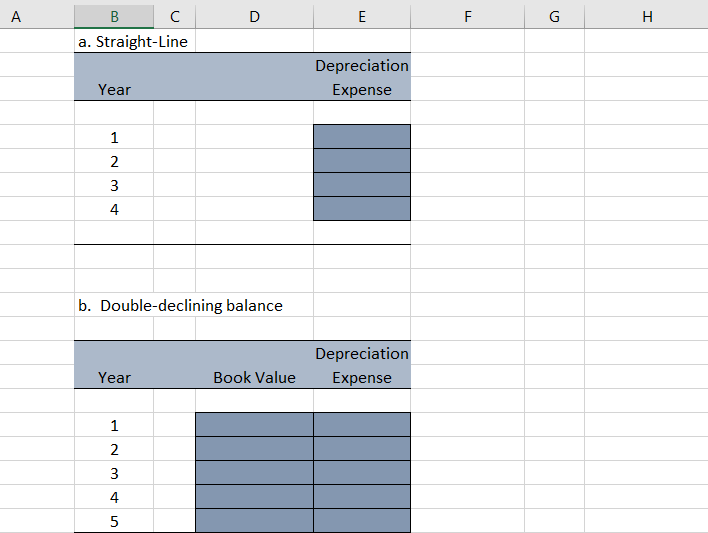Click the 'Book Value' header cell
The width and height of the screenshot is (708, 533).
click(x=255, y=377)
